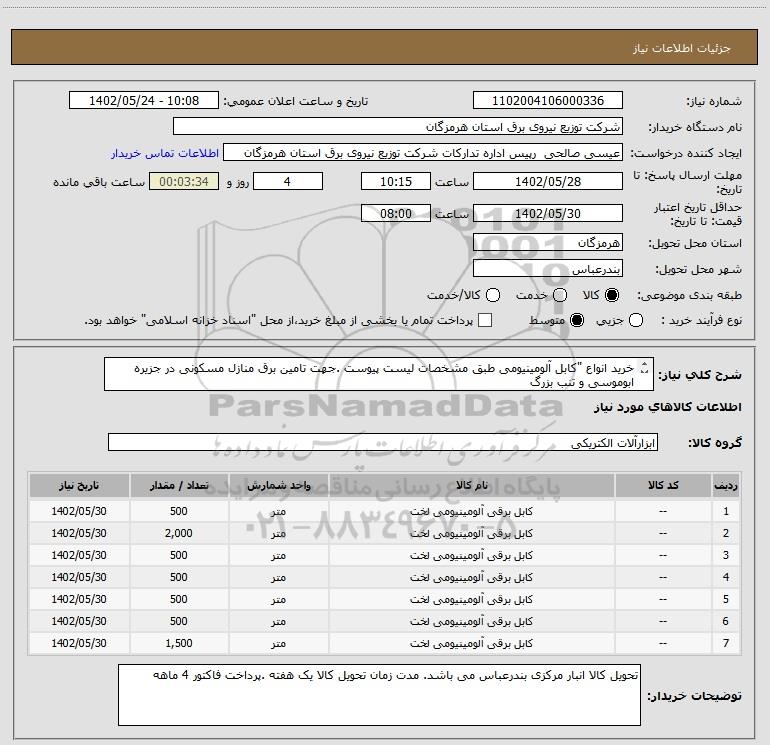Click the remaining time counter 00:03:34

[184, 181]
